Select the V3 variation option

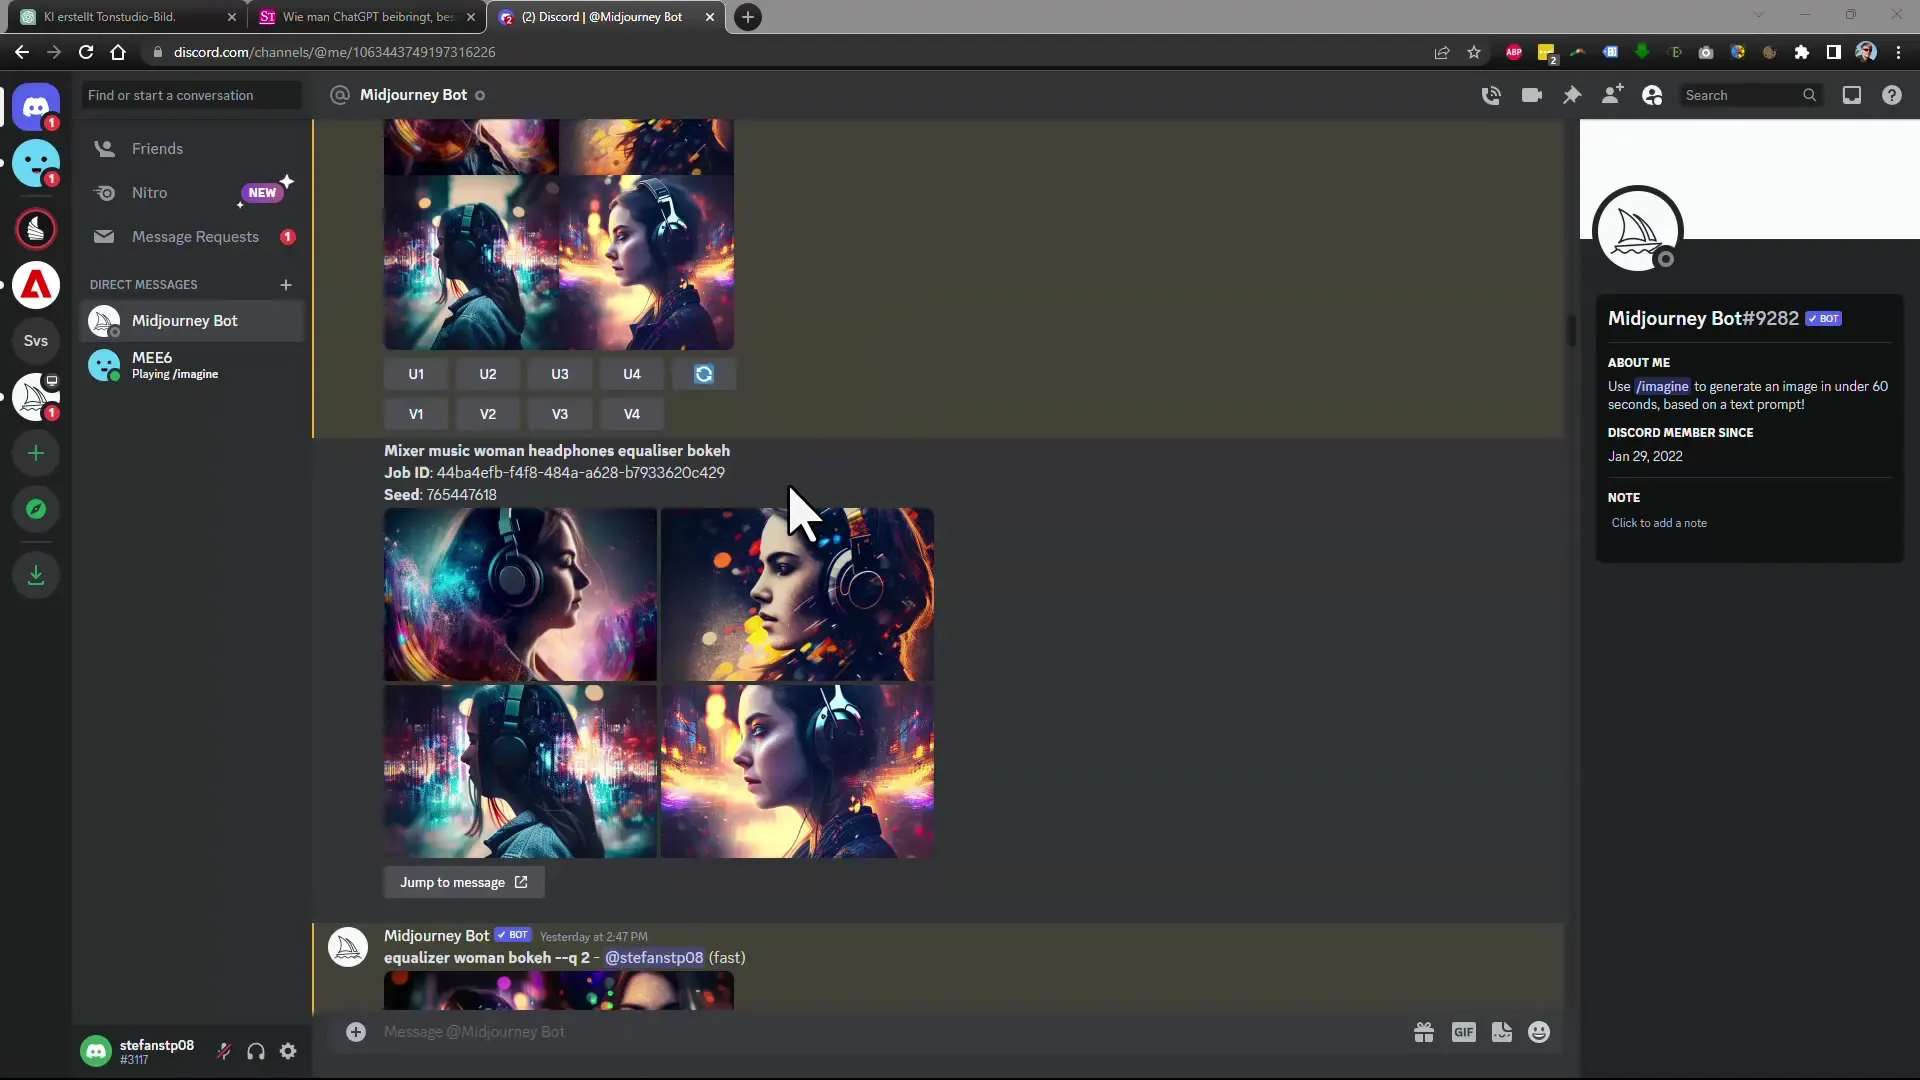click(559, 414)
